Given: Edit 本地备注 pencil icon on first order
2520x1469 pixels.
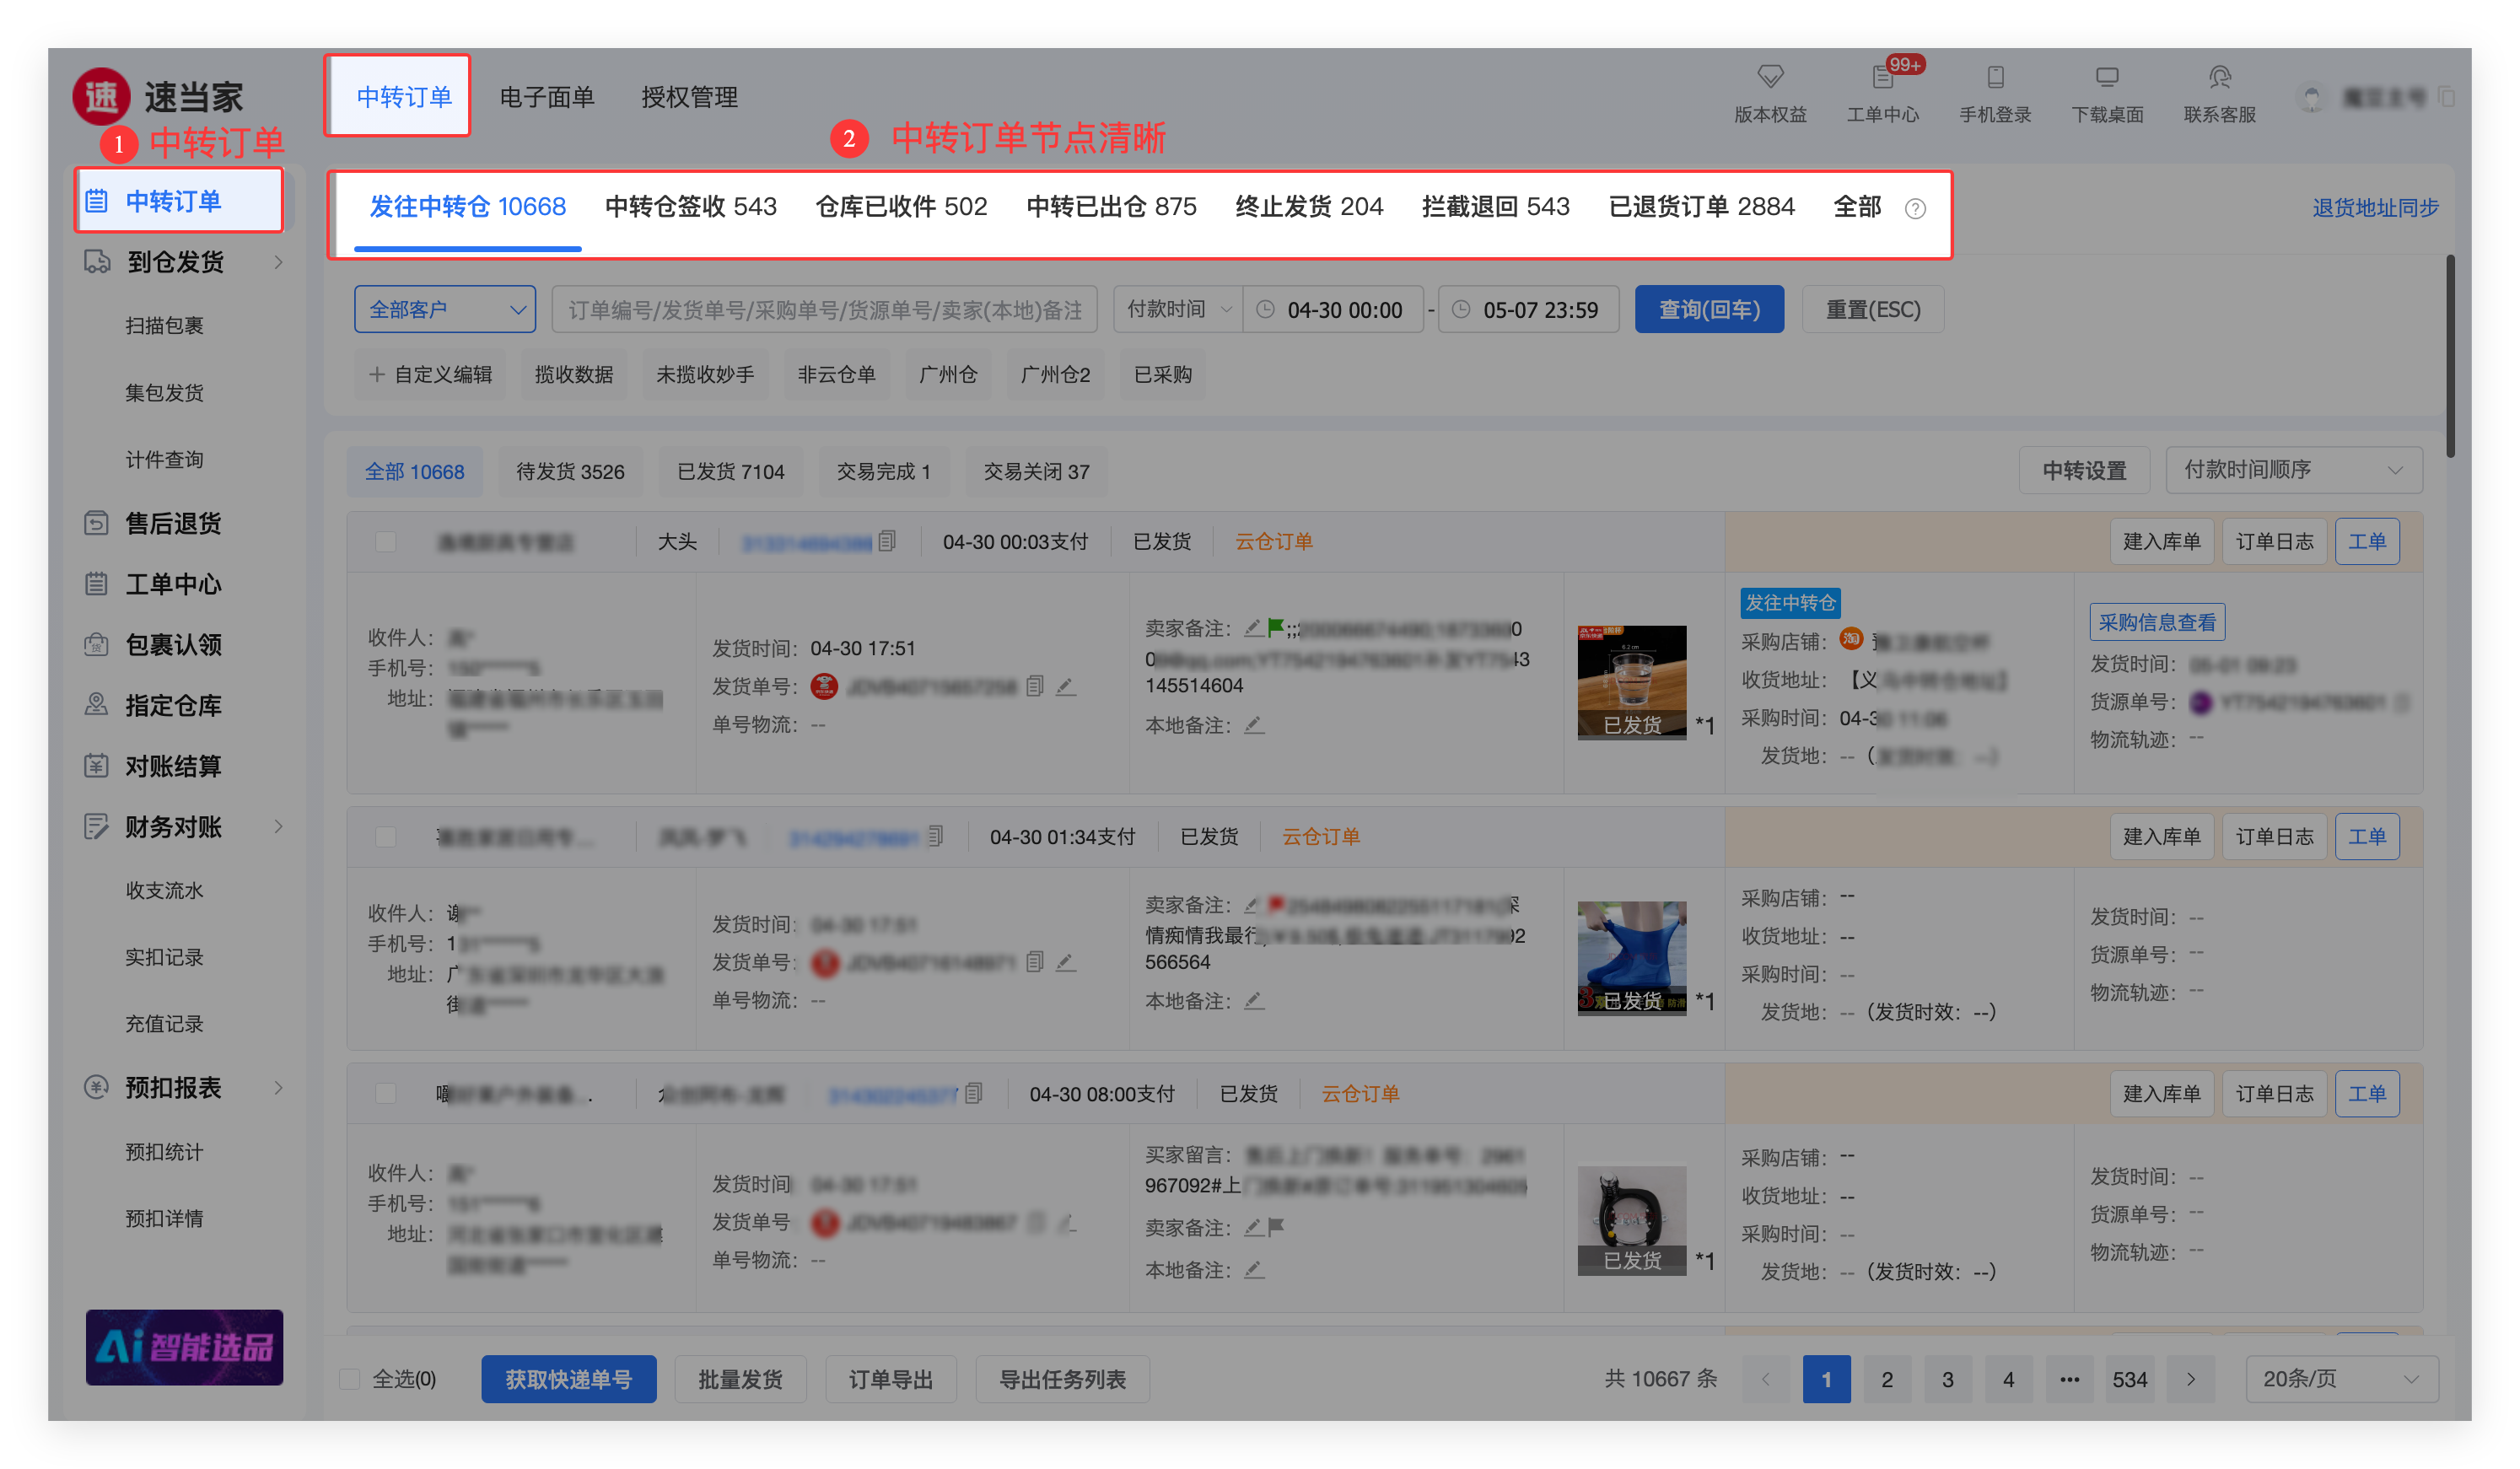Looking at the screenshot, I should (1254, 725).
